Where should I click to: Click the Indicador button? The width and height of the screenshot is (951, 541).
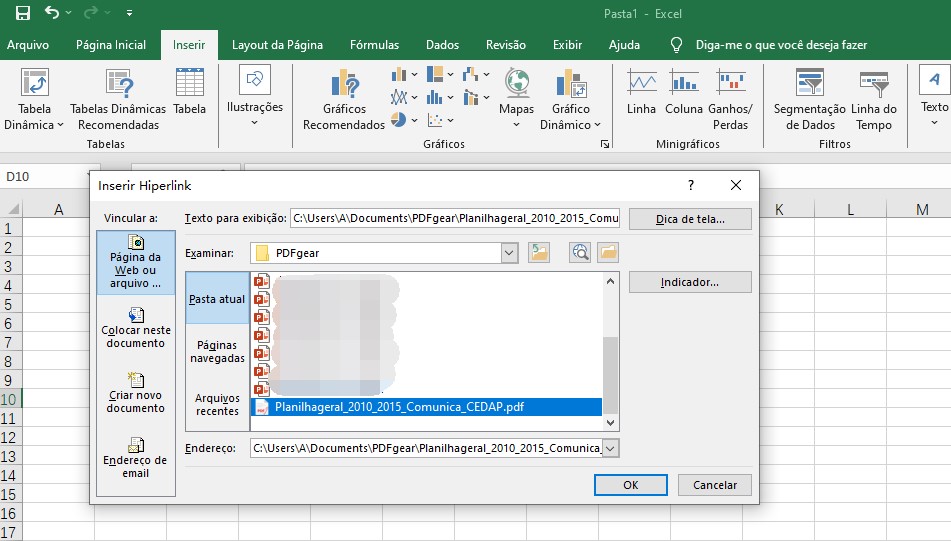pyautogui.click(x=690, y=282)
